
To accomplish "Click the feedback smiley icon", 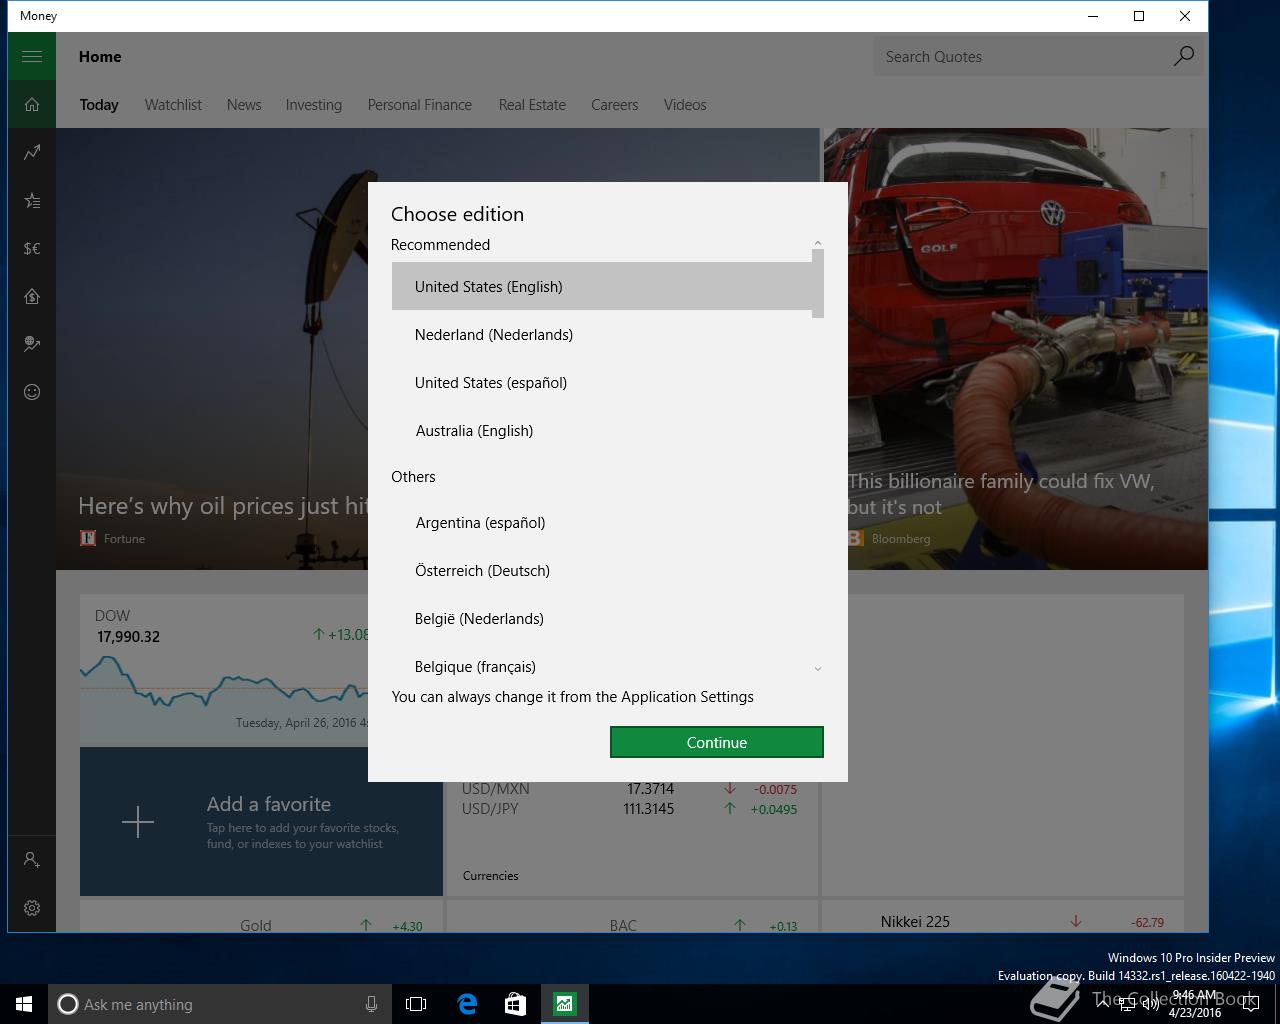I will [32, 392].
